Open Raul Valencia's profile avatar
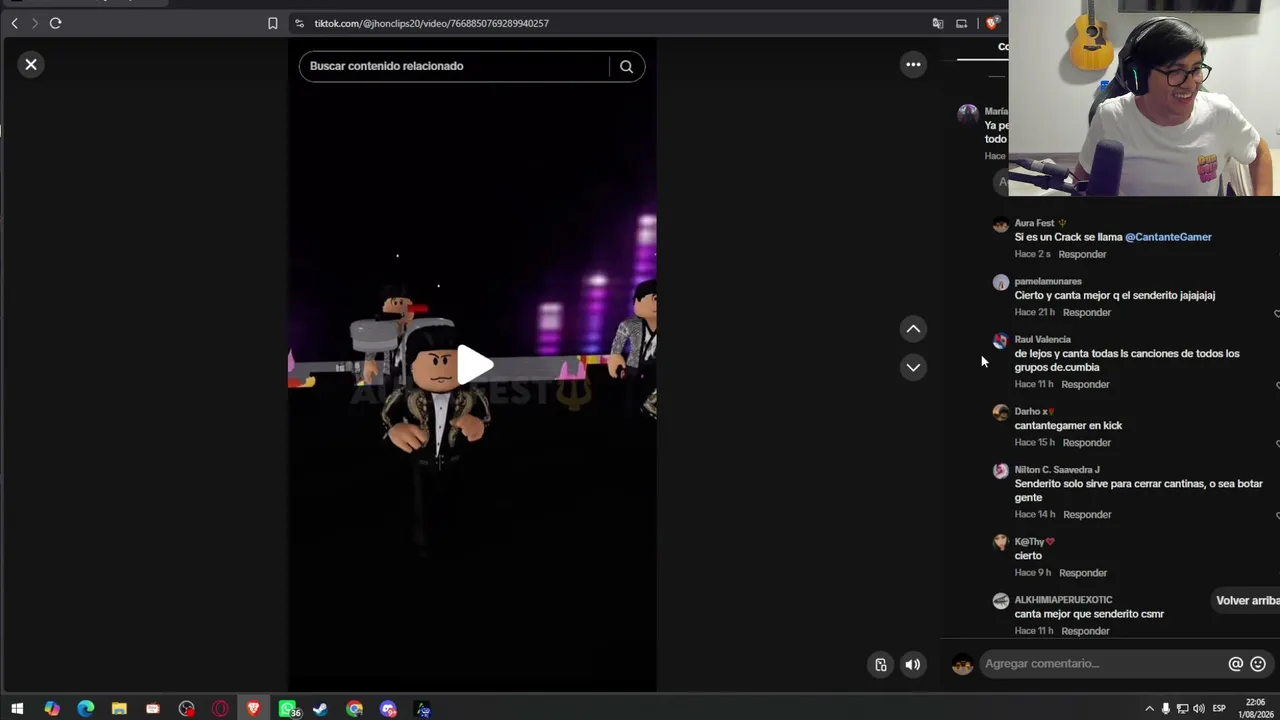This screenshot has height=720, width=1280. [x=1000, y=341]
